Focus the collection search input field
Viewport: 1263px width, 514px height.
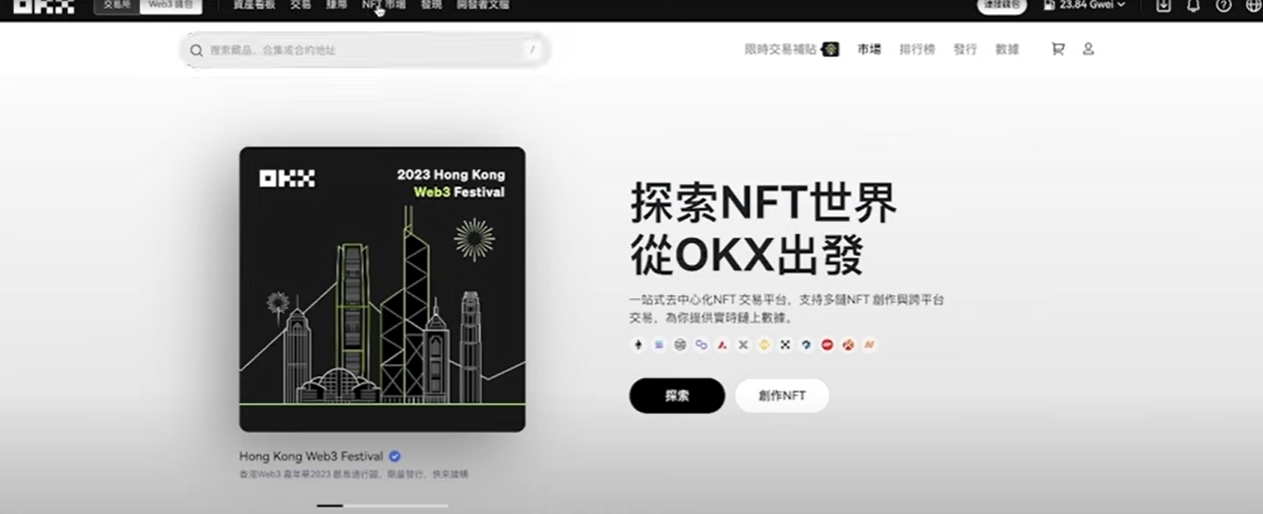[365, 50]
